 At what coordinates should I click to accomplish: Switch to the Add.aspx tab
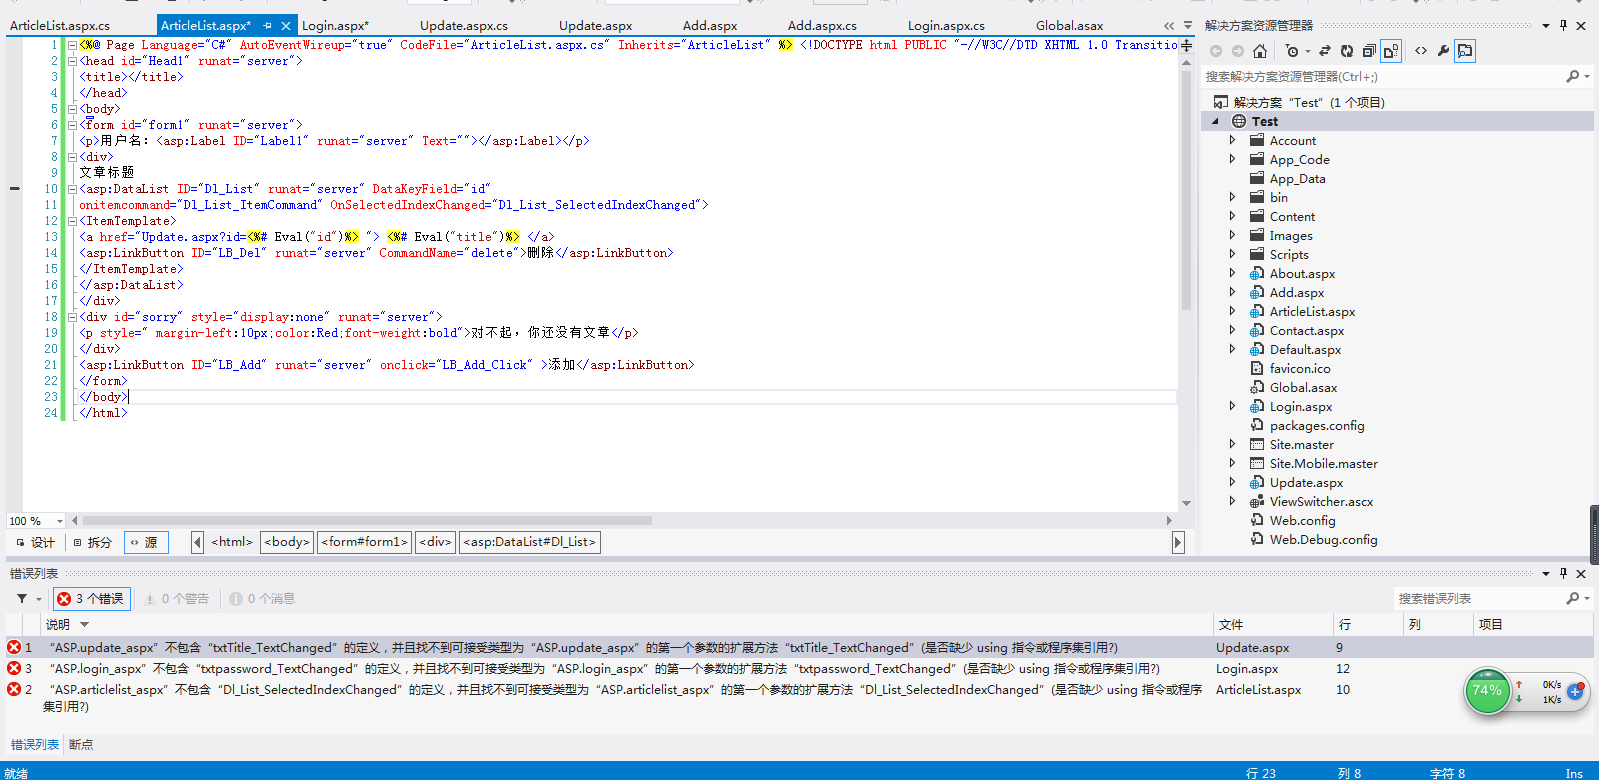[710, 25]
